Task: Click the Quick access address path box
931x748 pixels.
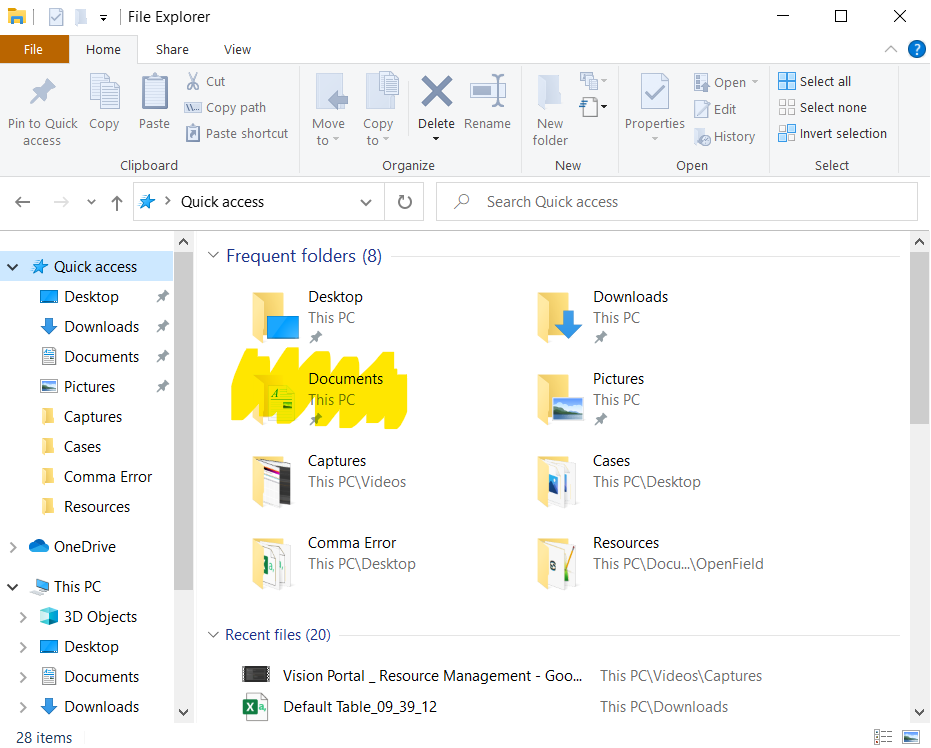Action: point(259,202)
